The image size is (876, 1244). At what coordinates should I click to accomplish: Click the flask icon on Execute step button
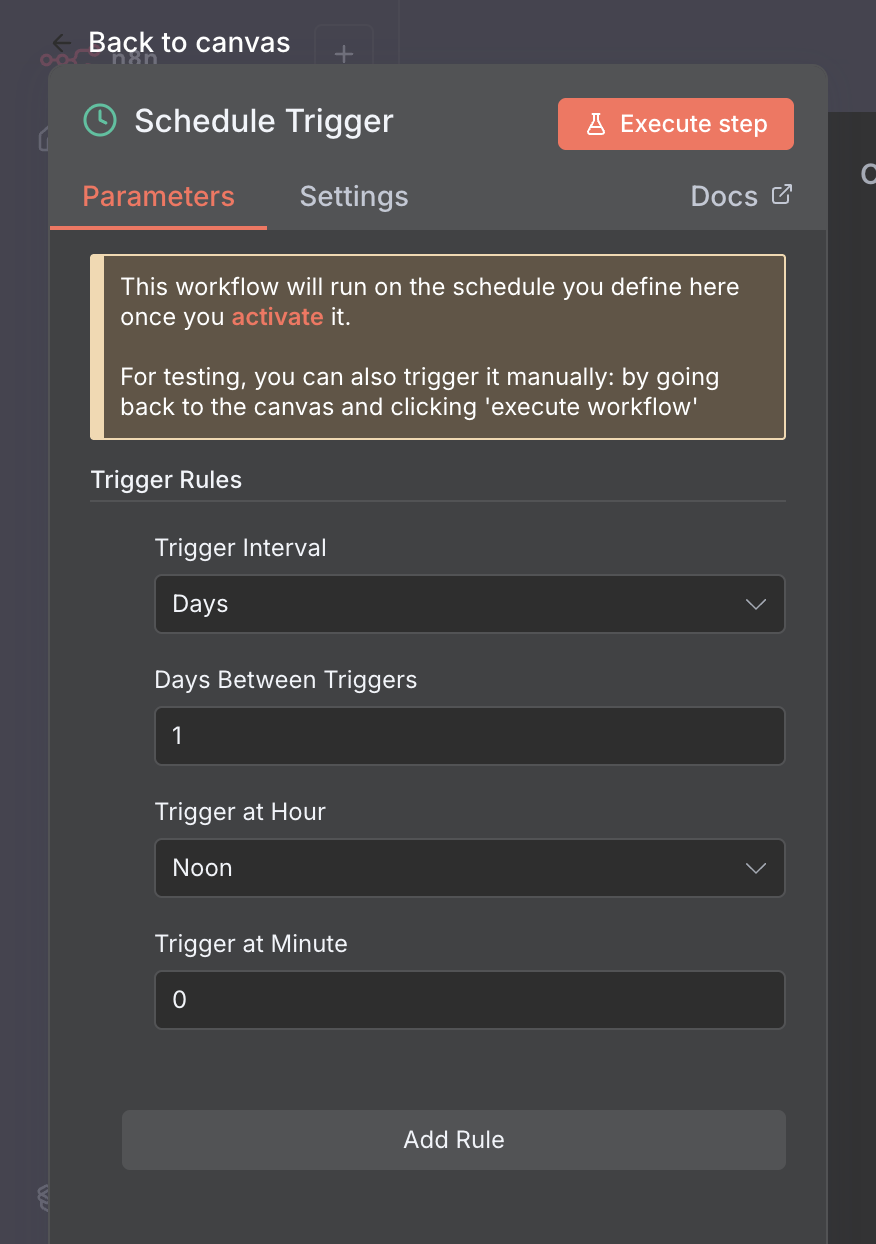tap(597, 123)
